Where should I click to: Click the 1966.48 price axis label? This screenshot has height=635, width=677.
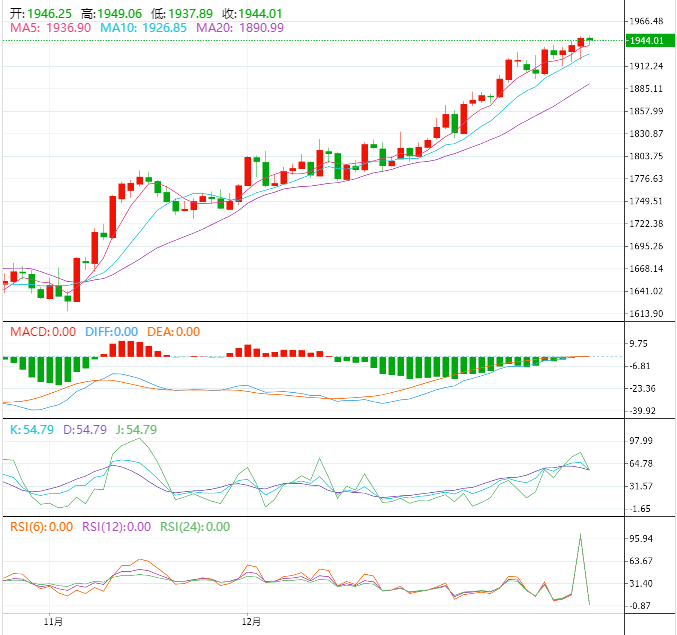click(x=646, y=21)
